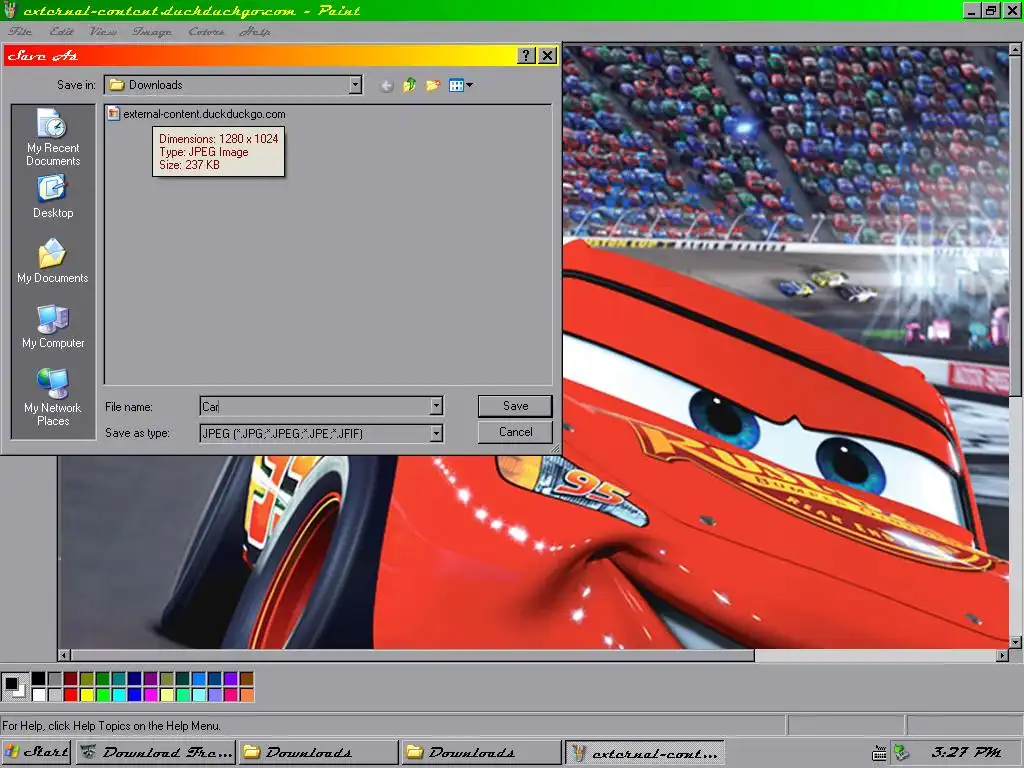Click the vertical scrollbar down arrow
The height and width of the screenshot is (768, 1024).
click(1016, 643)
